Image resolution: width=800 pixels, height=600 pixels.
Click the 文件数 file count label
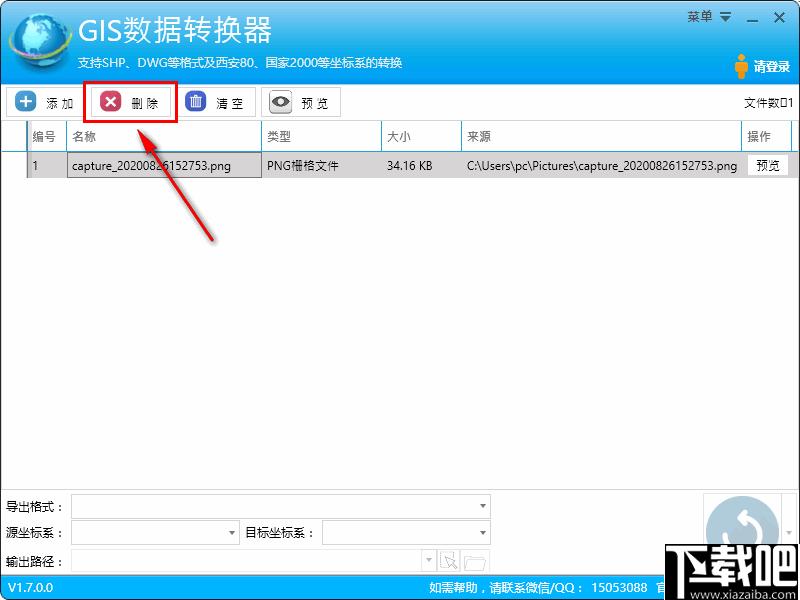tap(768, 103)
